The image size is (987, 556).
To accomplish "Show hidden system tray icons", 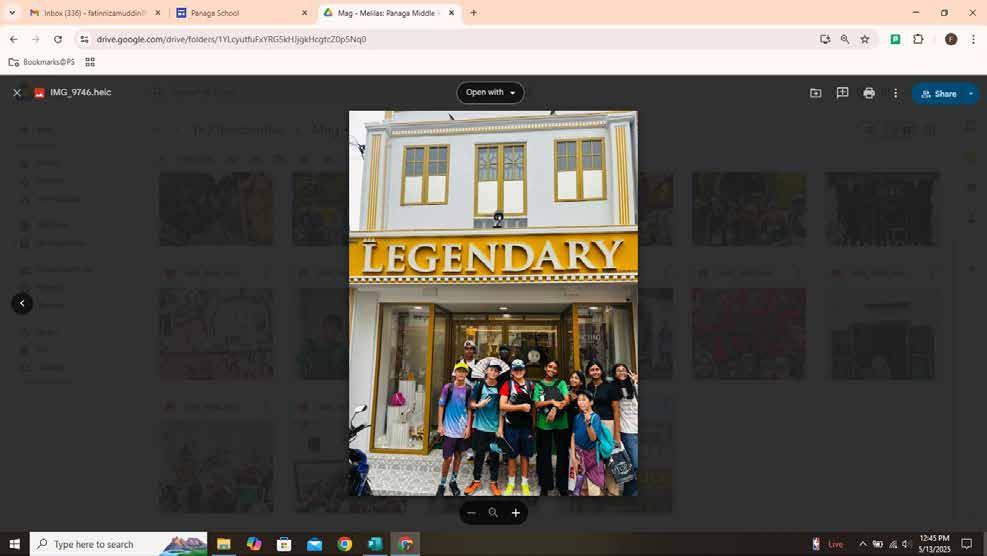I will coord(862,544).
